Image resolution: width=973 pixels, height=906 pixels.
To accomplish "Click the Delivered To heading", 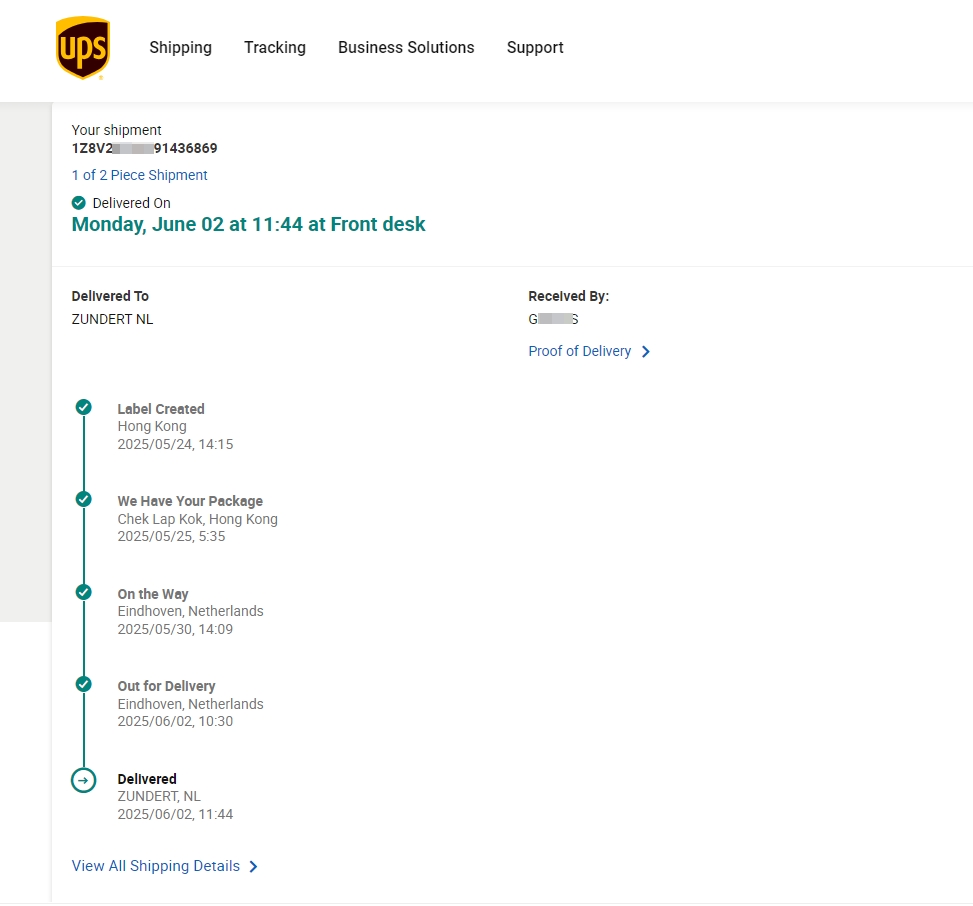I will click(x=110, y=296).
